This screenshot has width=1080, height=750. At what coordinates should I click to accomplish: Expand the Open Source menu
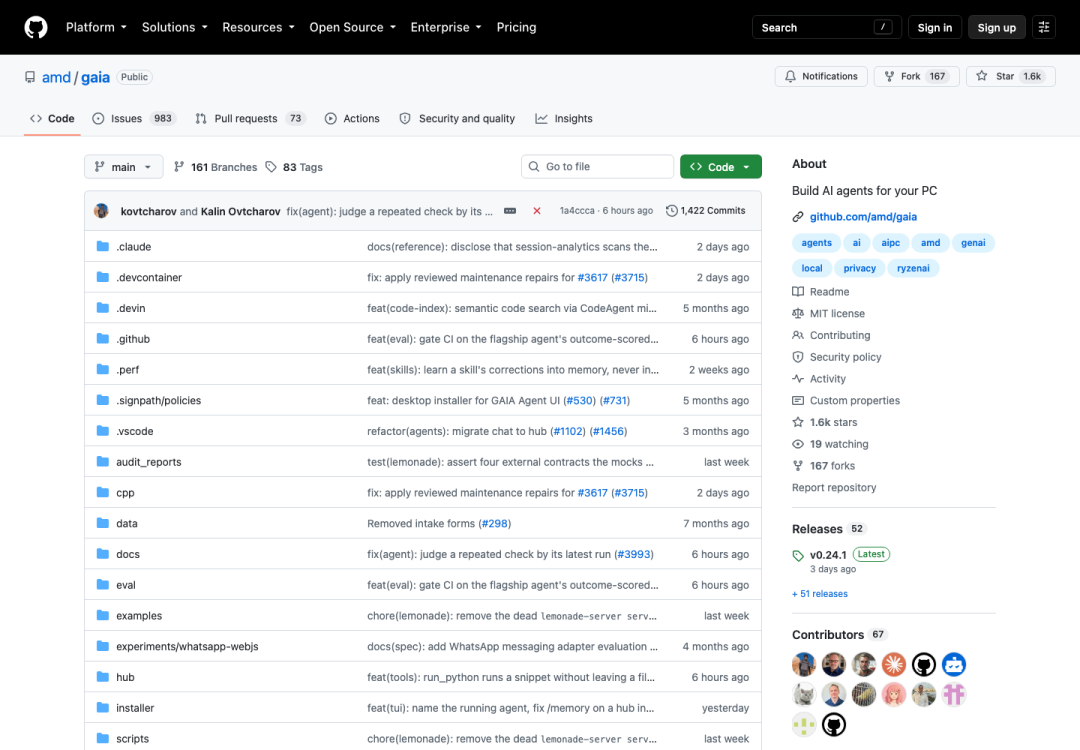coord(353,28)
